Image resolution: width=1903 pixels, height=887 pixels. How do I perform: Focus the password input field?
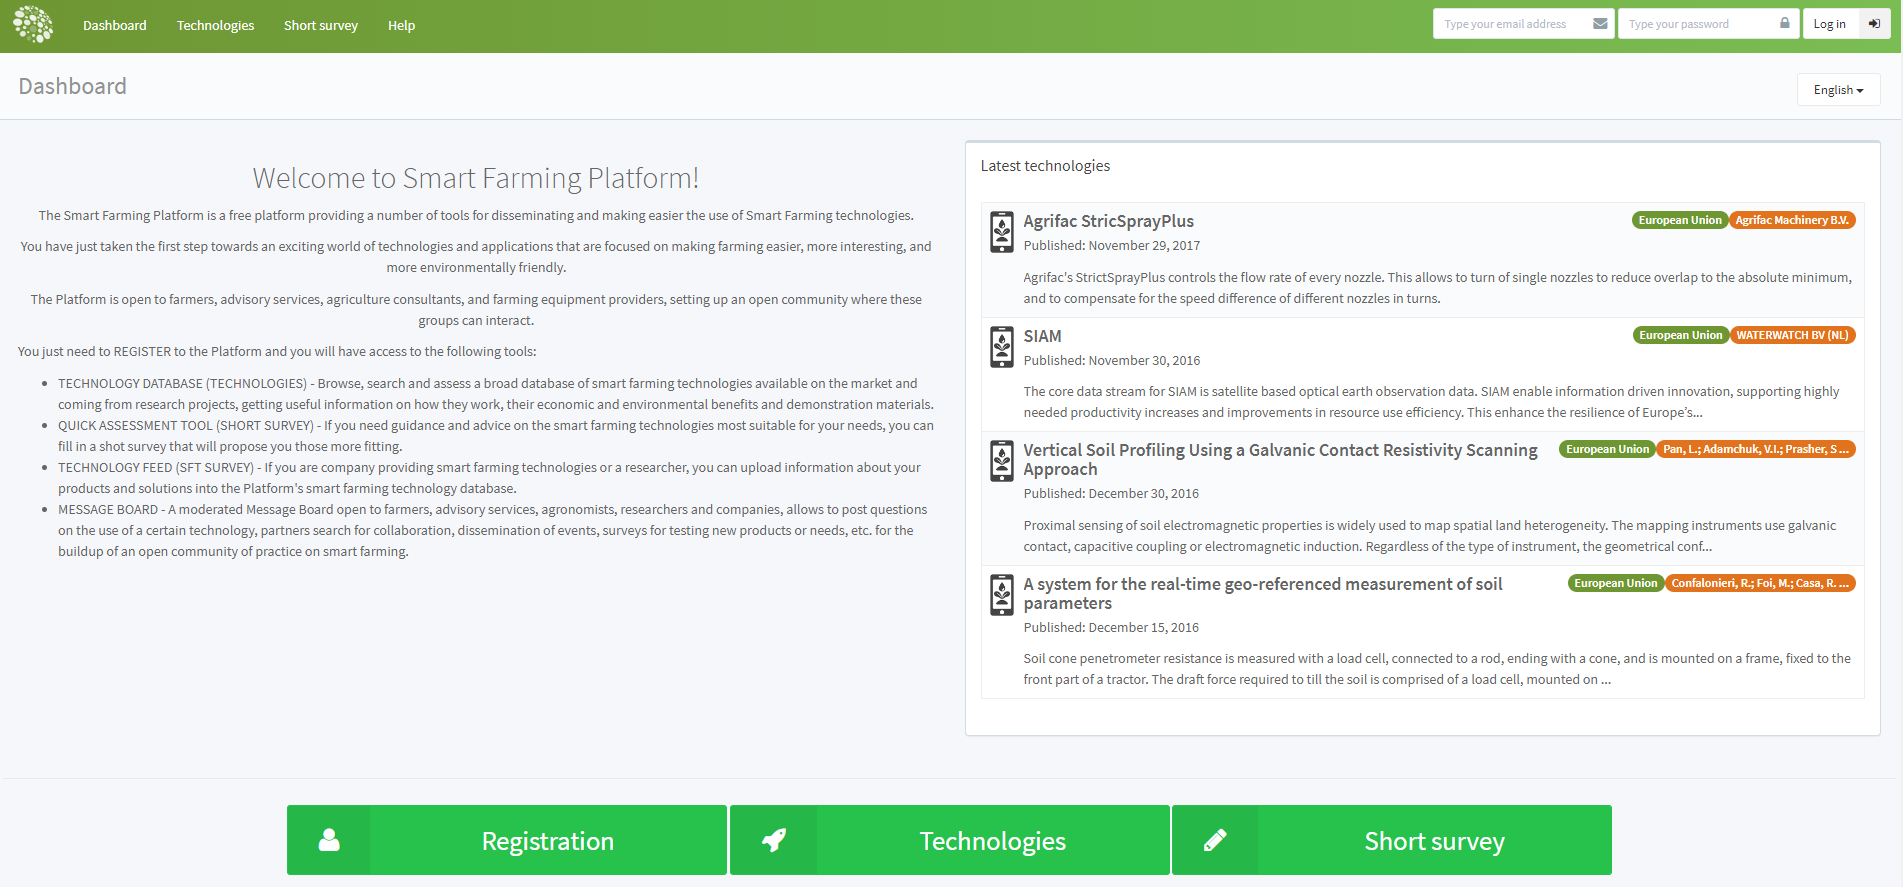[x=1696, y=24]
